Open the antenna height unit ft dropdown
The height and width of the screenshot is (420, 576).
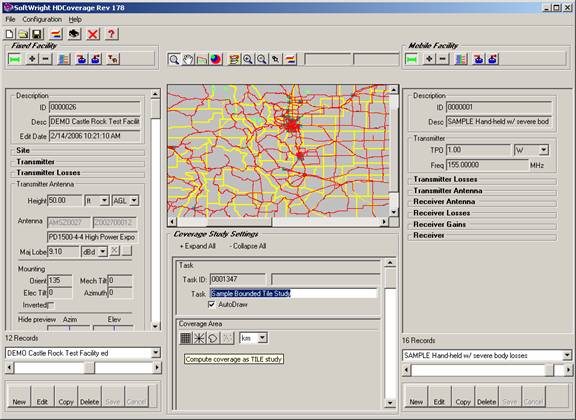[104, 201]
